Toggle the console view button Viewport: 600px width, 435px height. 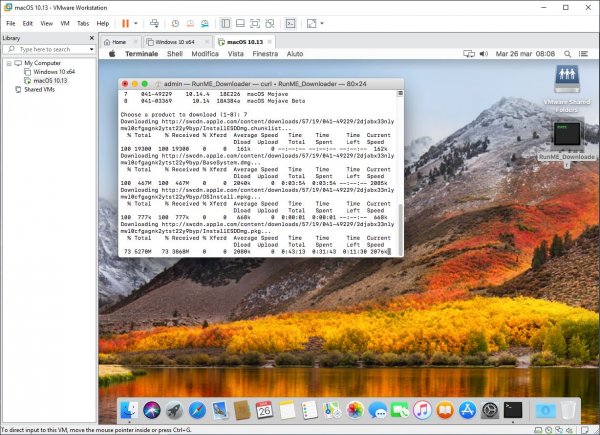point(291,24)
